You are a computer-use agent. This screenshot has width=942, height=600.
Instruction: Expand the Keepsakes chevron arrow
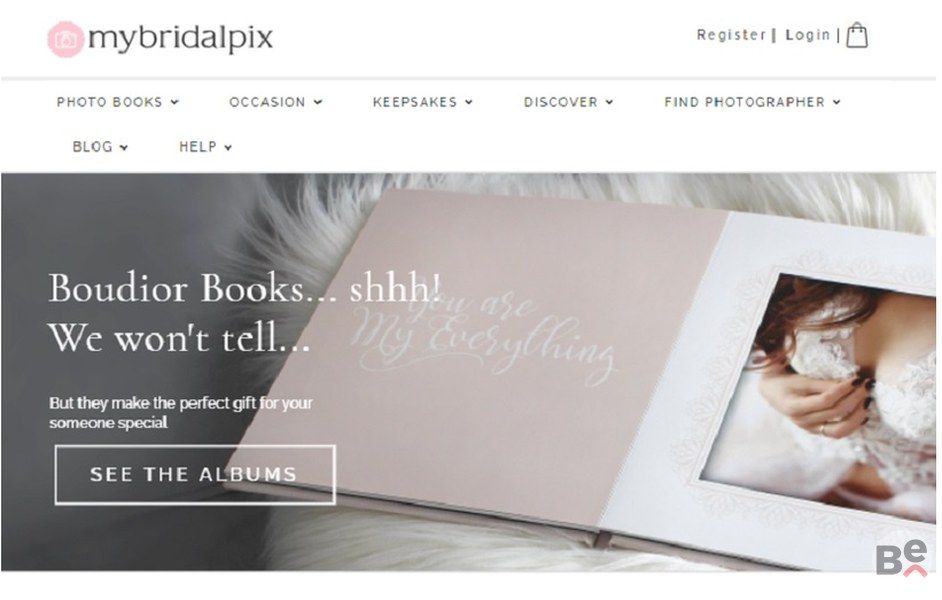click(x=469, y=102)
